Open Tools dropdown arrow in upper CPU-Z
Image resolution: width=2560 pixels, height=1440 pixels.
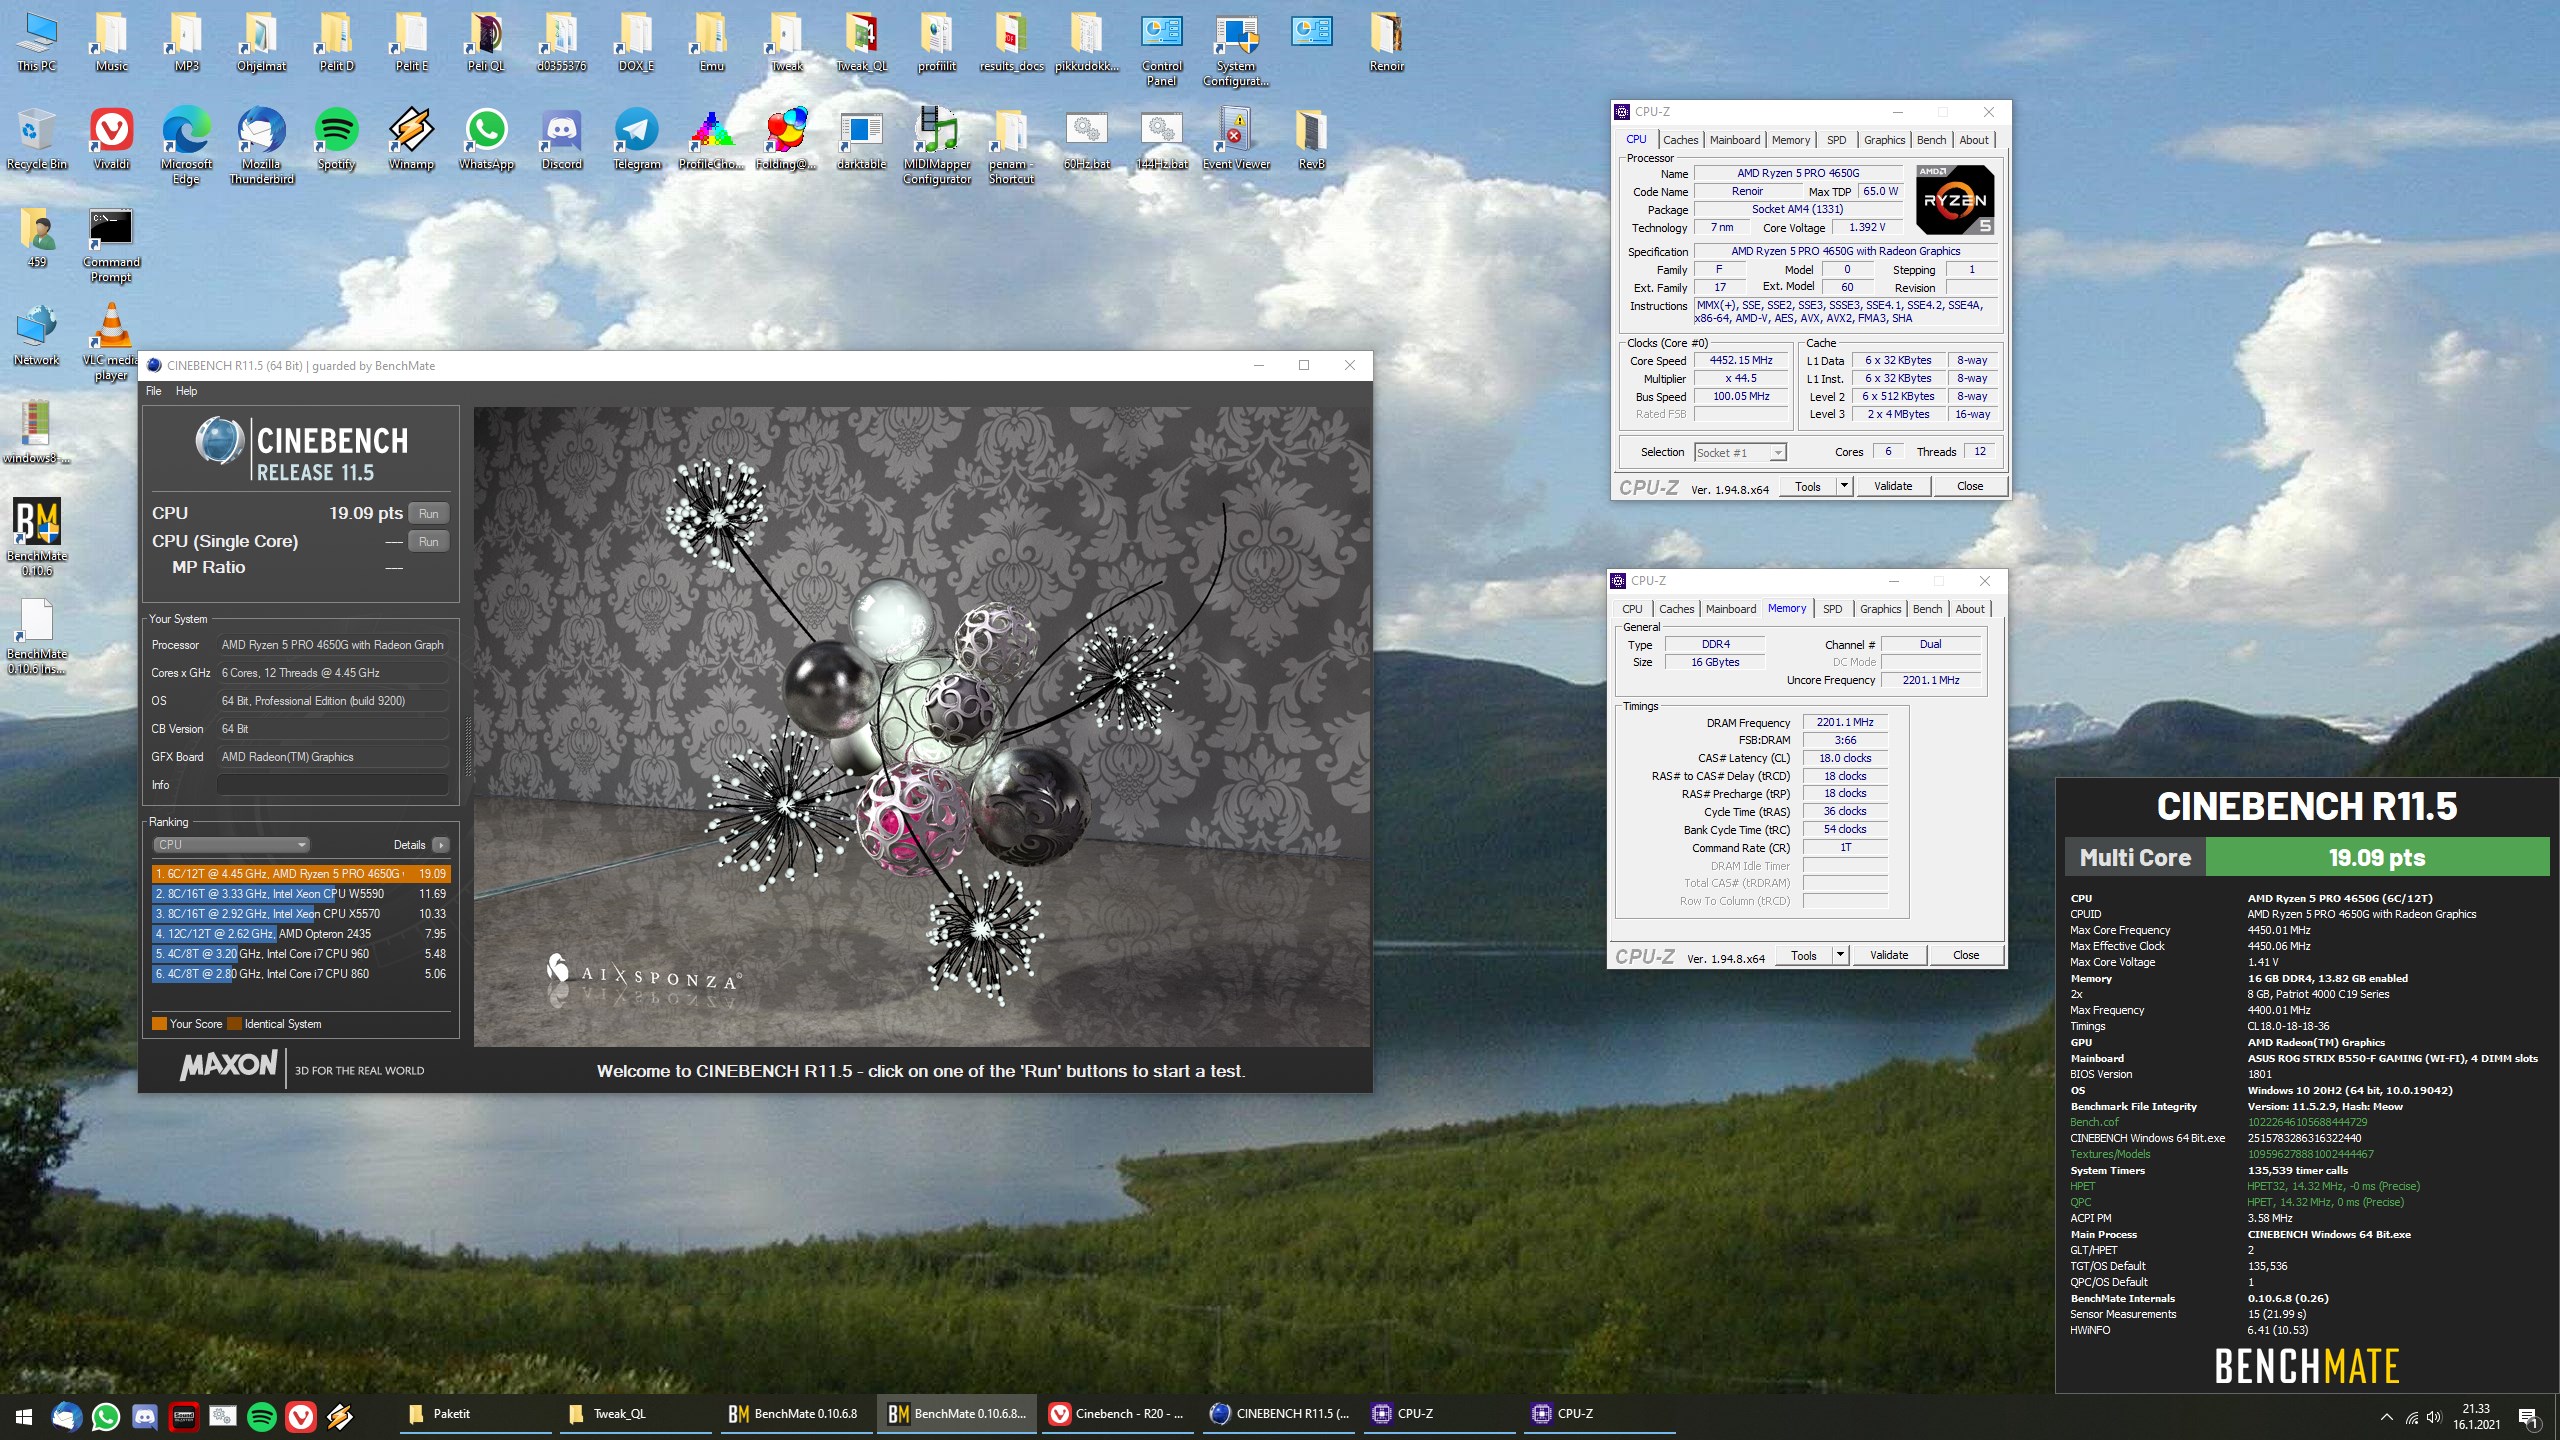tap(1845, 486)
